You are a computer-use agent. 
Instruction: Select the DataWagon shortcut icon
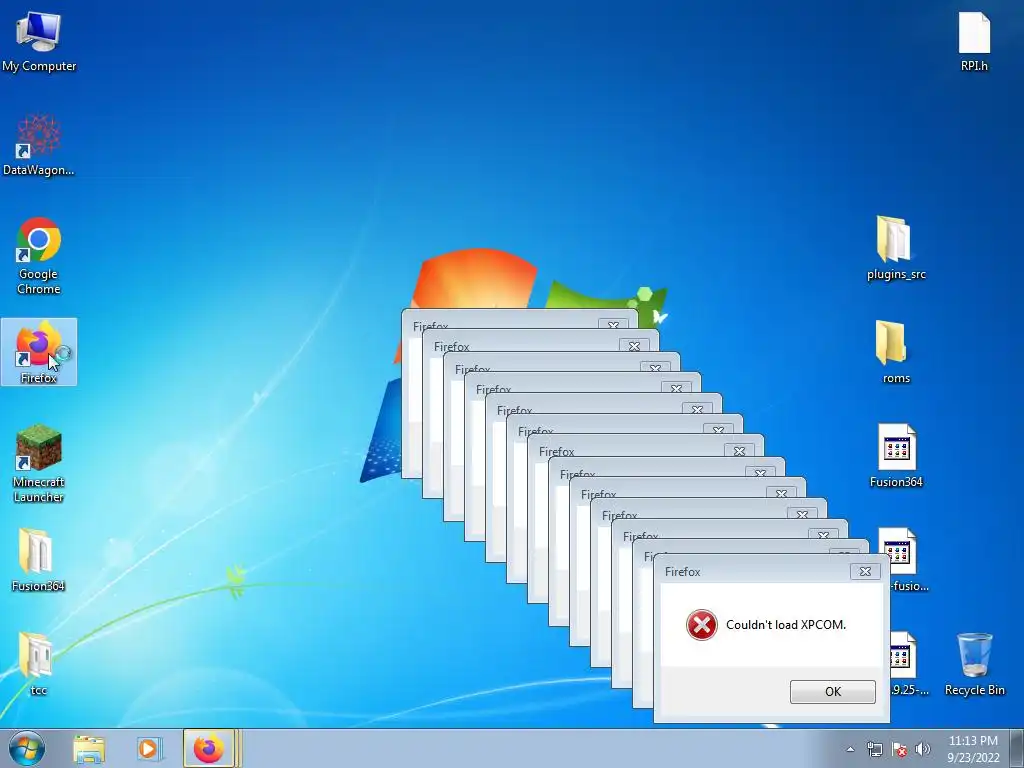(39, 145)
